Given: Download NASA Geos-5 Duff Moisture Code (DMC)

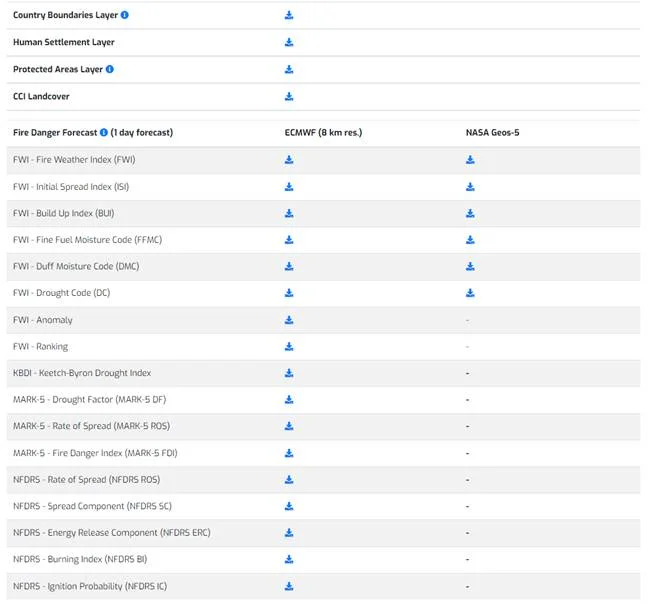Looking at the screenshot, I should click(x=470, y=266).
